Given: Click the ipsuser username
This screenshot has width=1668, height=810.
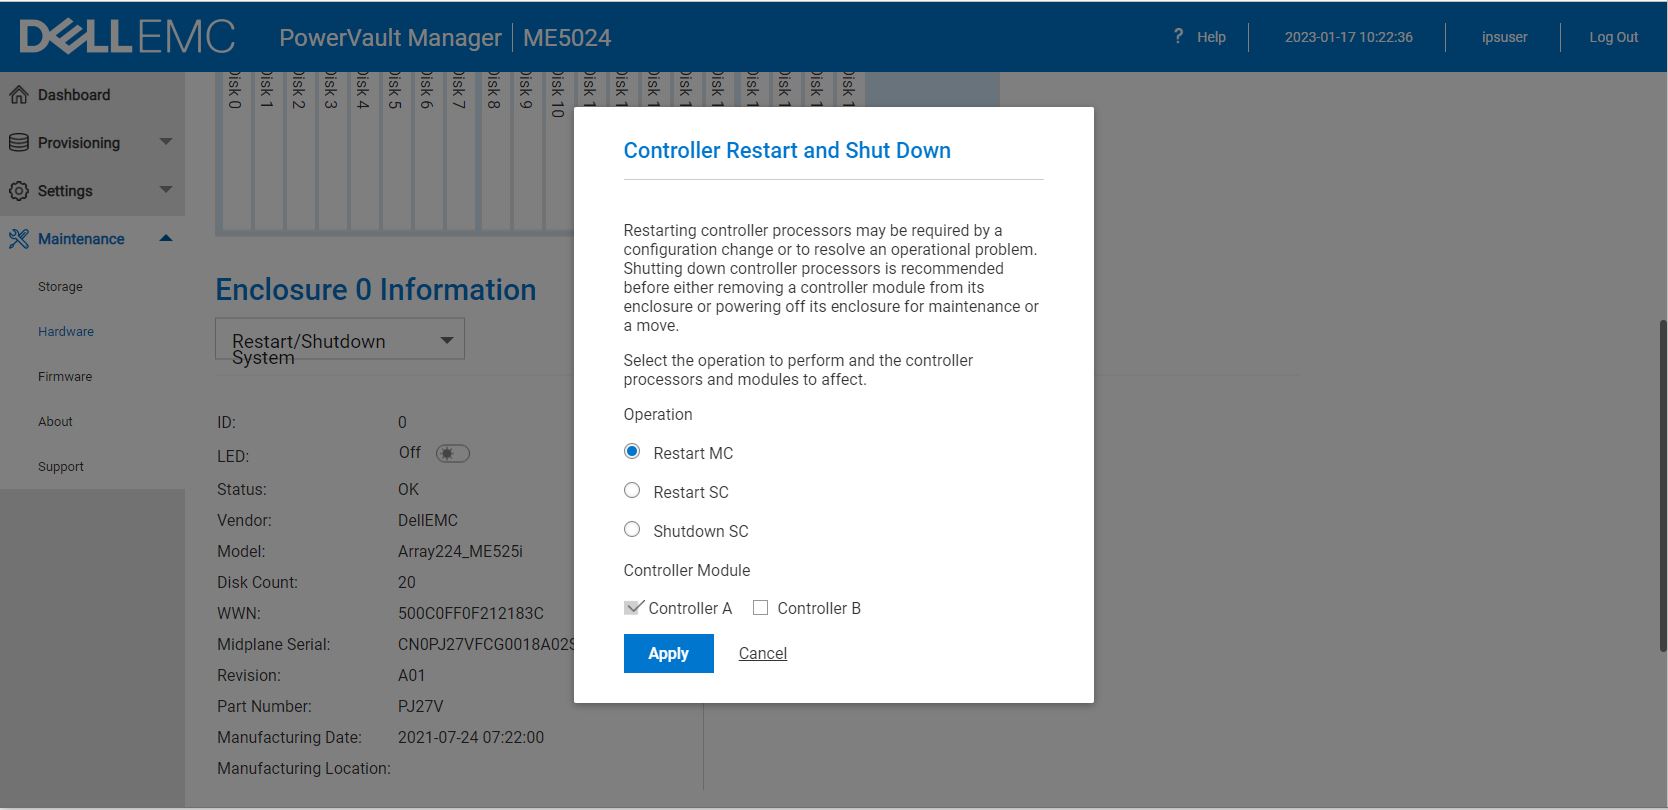Looking at the screenshot, I should 1505,37.
